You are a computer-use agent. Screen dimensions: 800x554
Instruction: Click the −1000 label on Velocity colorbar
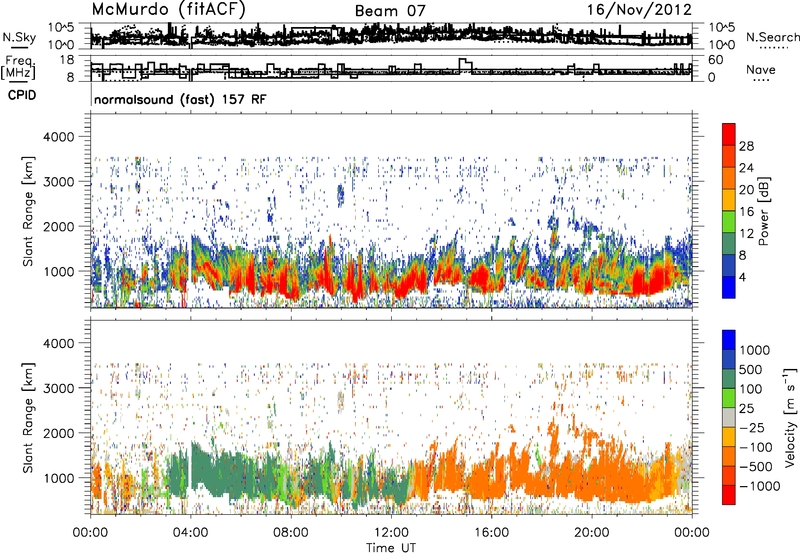pyautogui.click(x=760, y=486)
